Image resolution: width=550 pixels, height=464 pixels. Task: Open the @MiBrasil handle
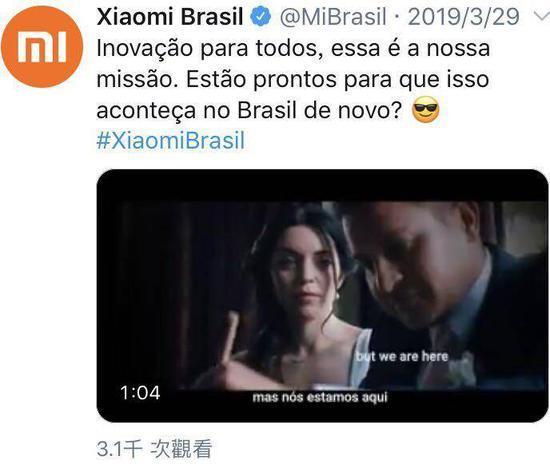pos(333,16)
